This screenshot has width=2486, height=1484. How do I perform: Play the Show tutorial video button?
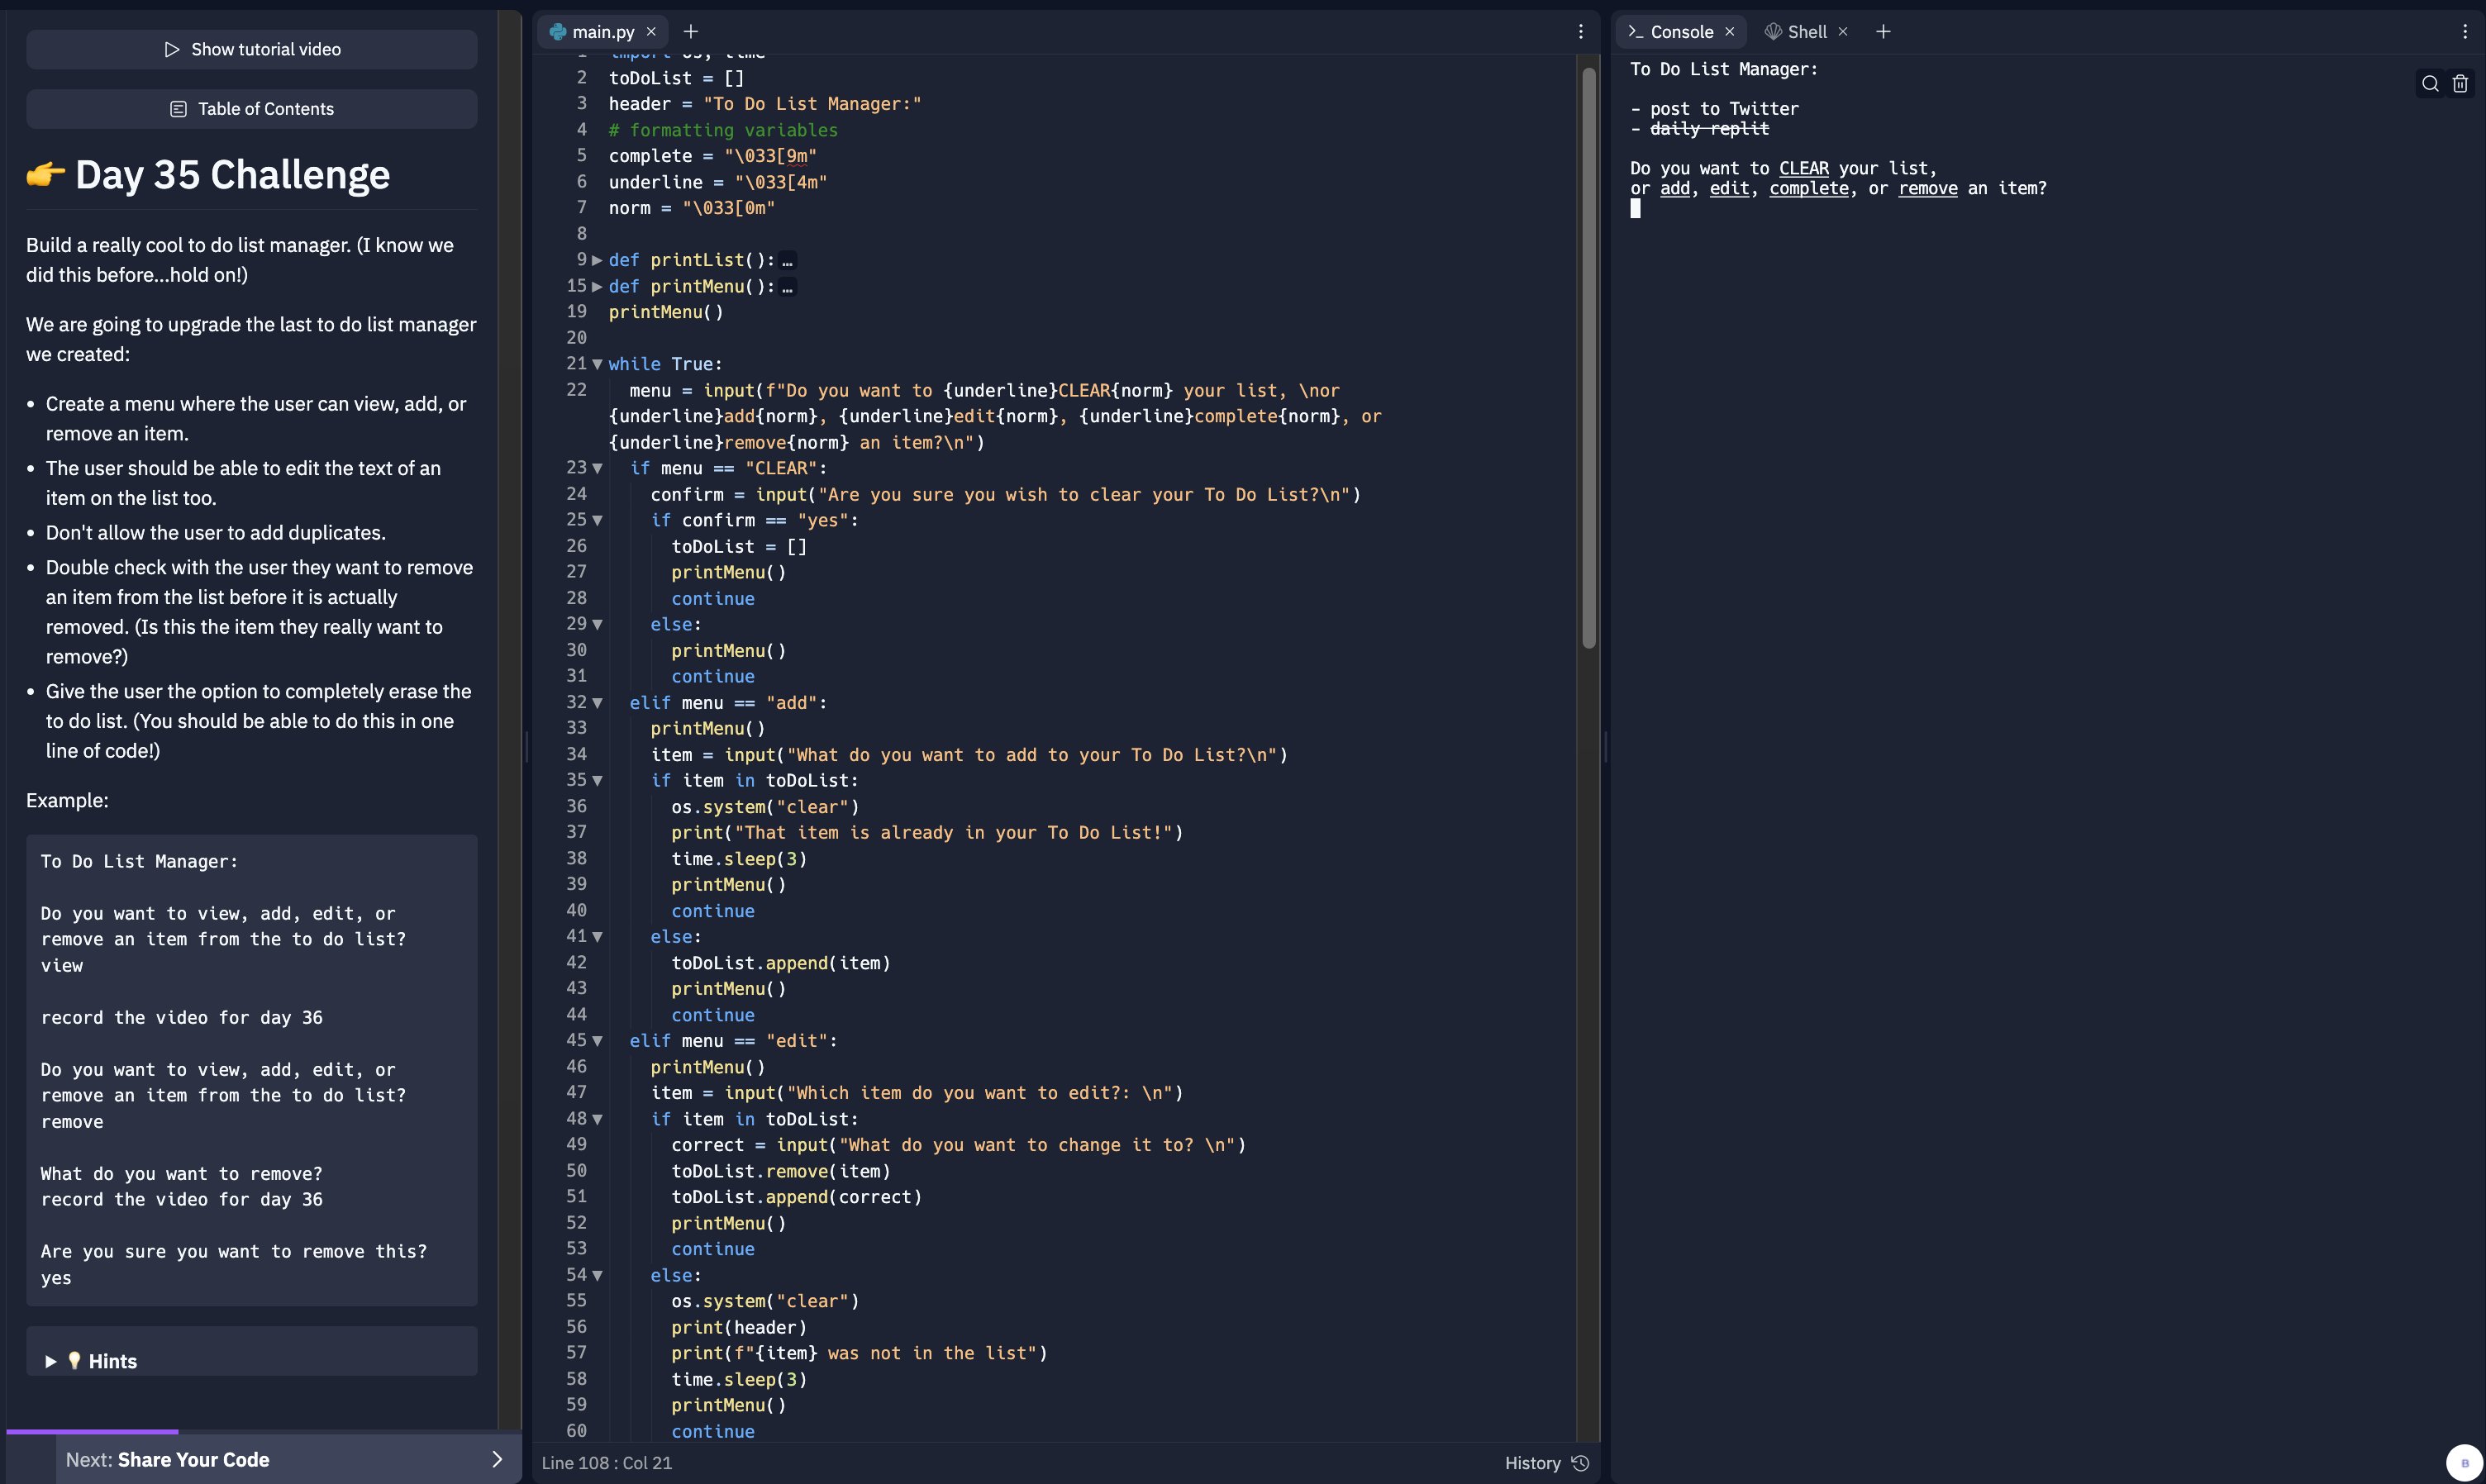click(252, 50)
